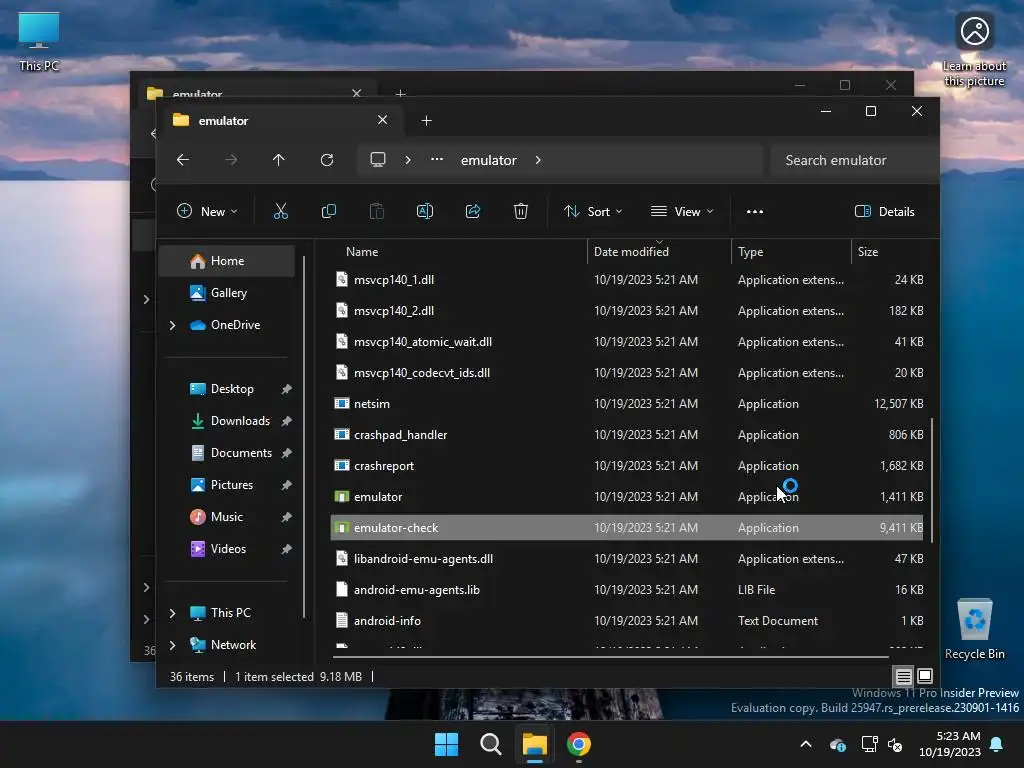Viewport: 1024px width, 768px height.
Task: Select libandroid-emu-agents.dll
Action: click(627, 559)
